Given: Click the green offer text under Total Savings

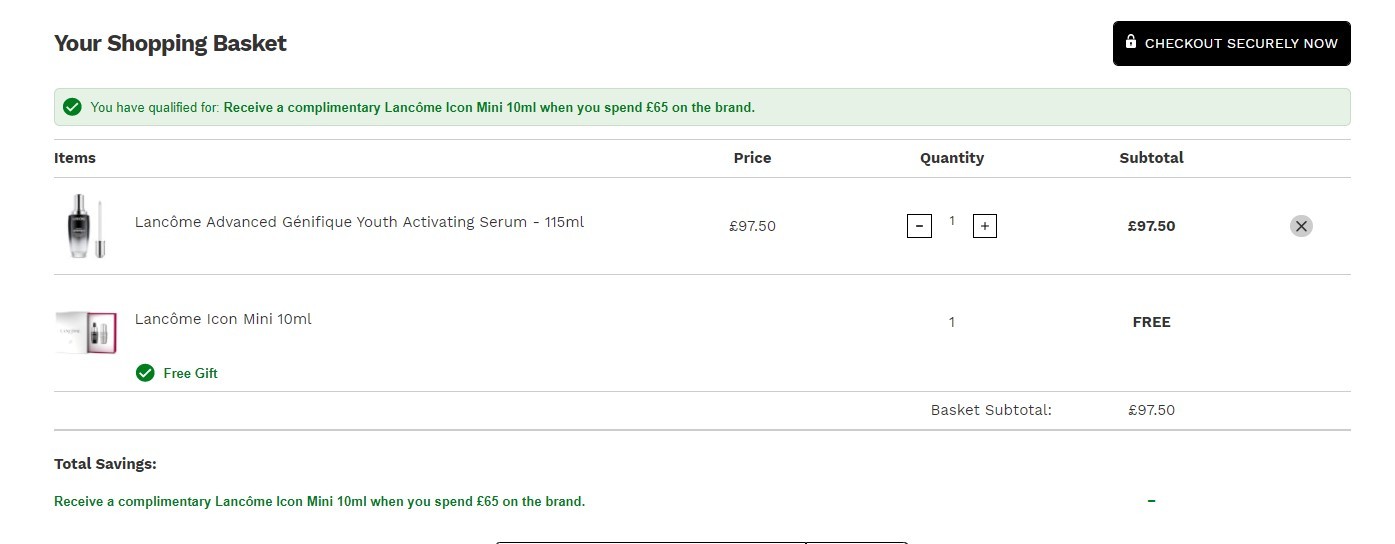Looking at the screenshot, I should 320,501.
